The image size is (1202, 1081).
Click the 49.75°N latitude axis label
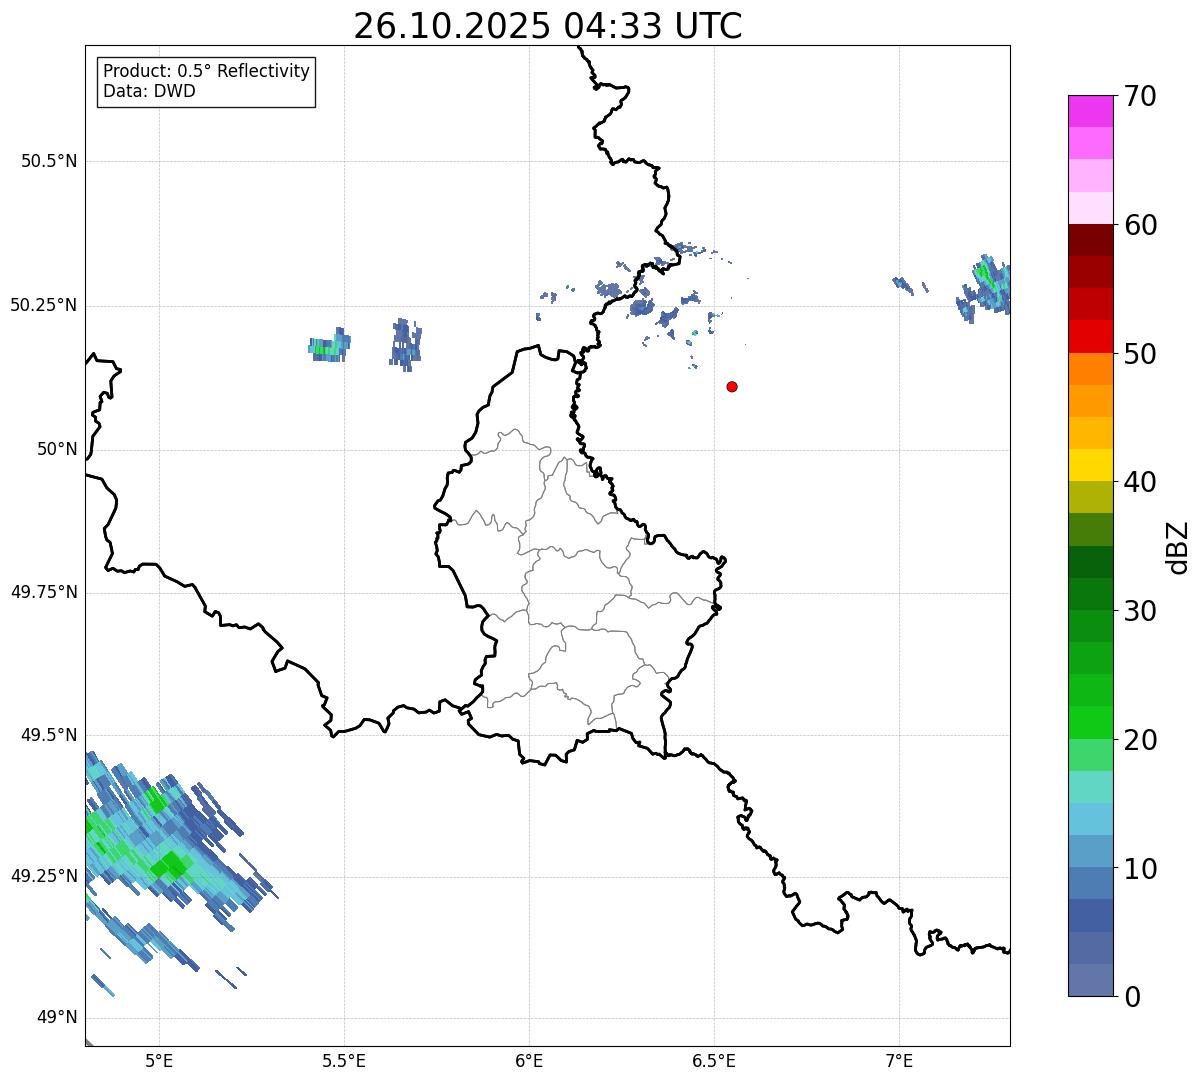[x=43, y=592]
